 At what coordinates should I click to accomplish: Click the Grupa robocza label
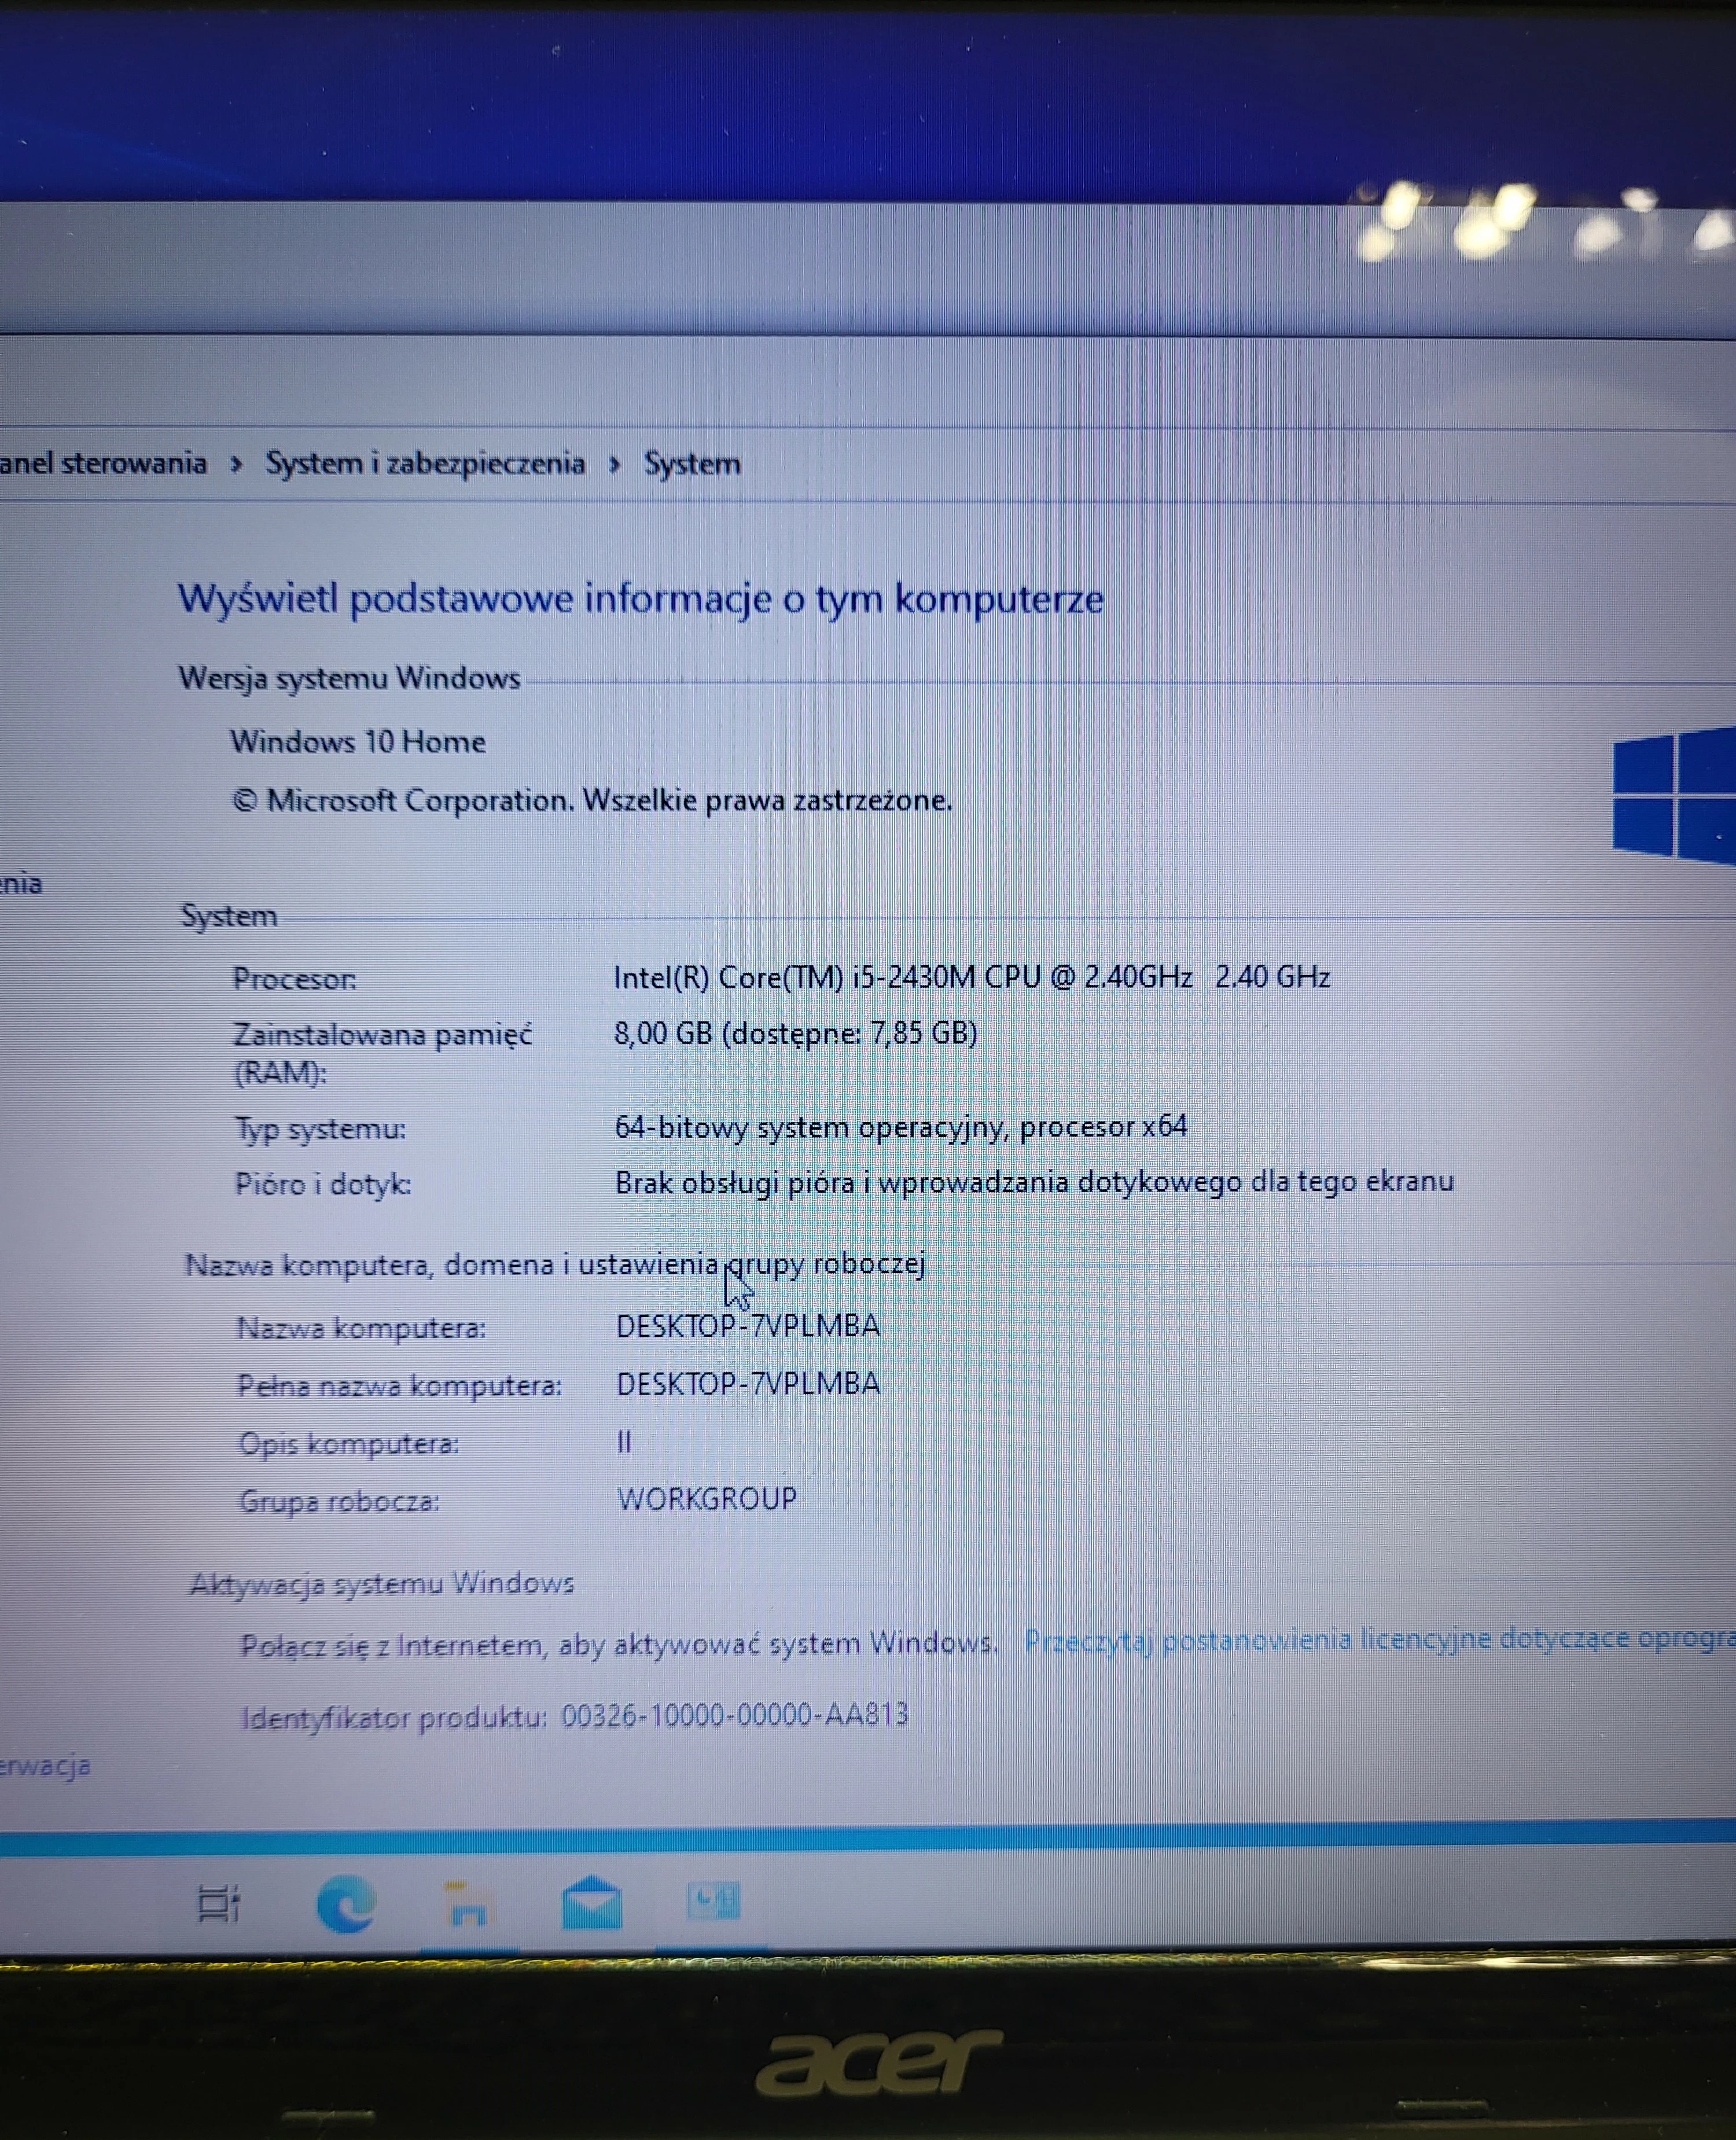pyautogui.click(x=339, y=1502)
